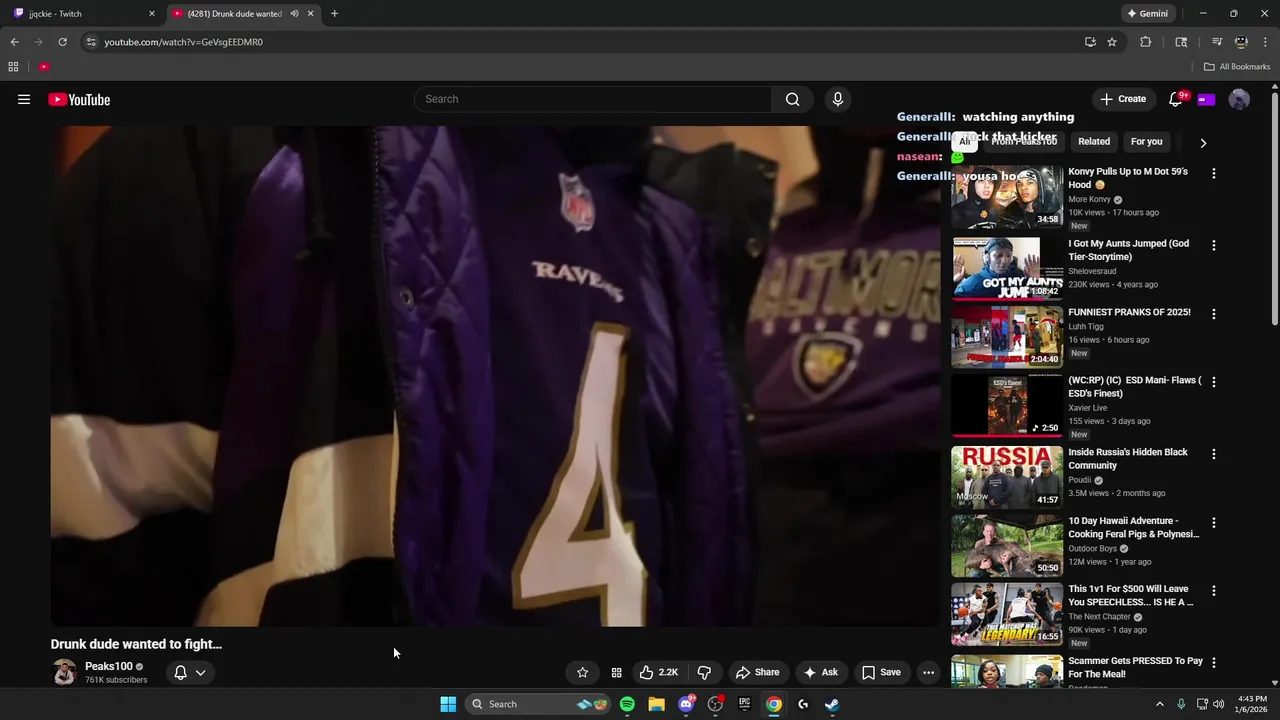Viewport: 1280px width, 720px height.
Task: Show more filter chips with right arrow
Action: (x=1203, y=143)
